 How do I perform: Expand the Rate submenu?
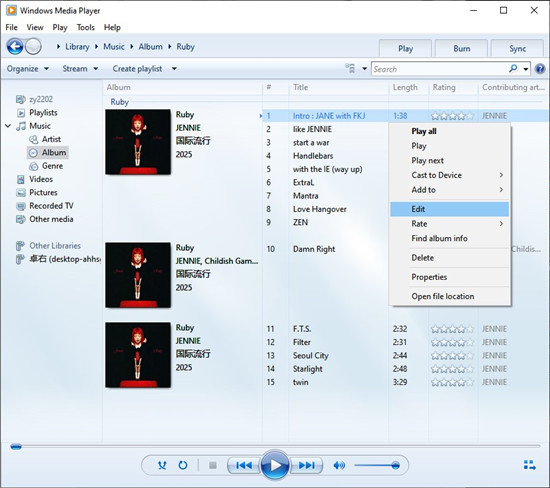450,223
